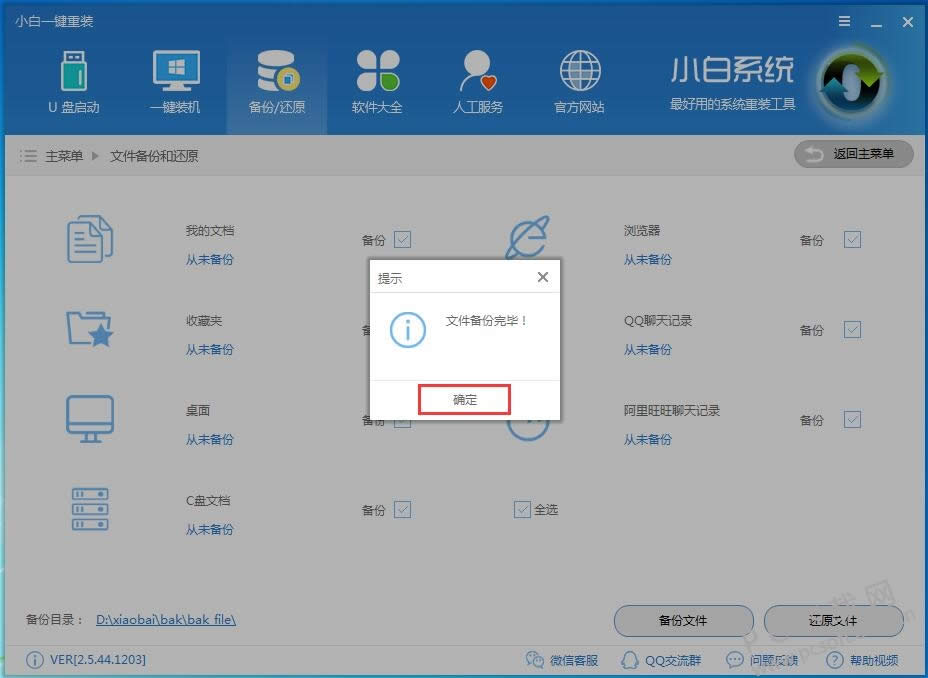Screen dimensions: 928x678
Task: Close the 小白一键重装 window
Action: pos(908,22)
